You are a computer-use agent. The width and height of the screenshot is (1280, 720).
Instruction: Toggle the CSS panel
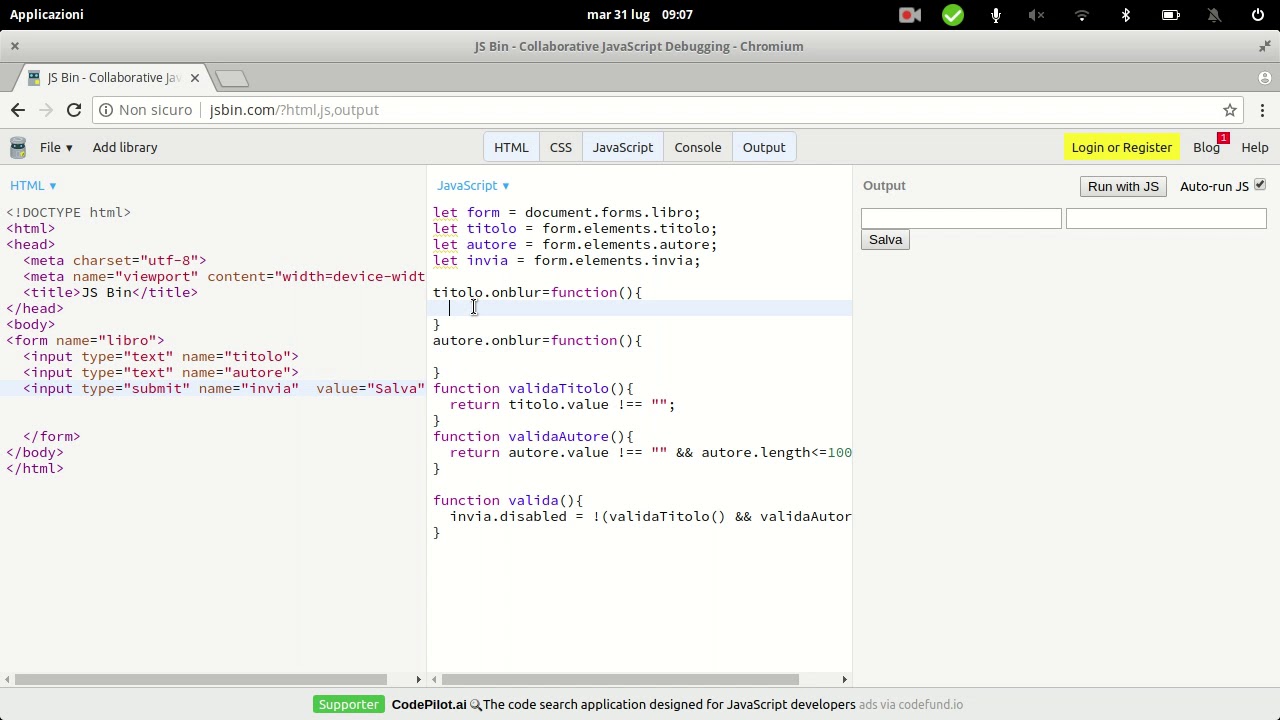pyautogui.click(x=560, y=147)
